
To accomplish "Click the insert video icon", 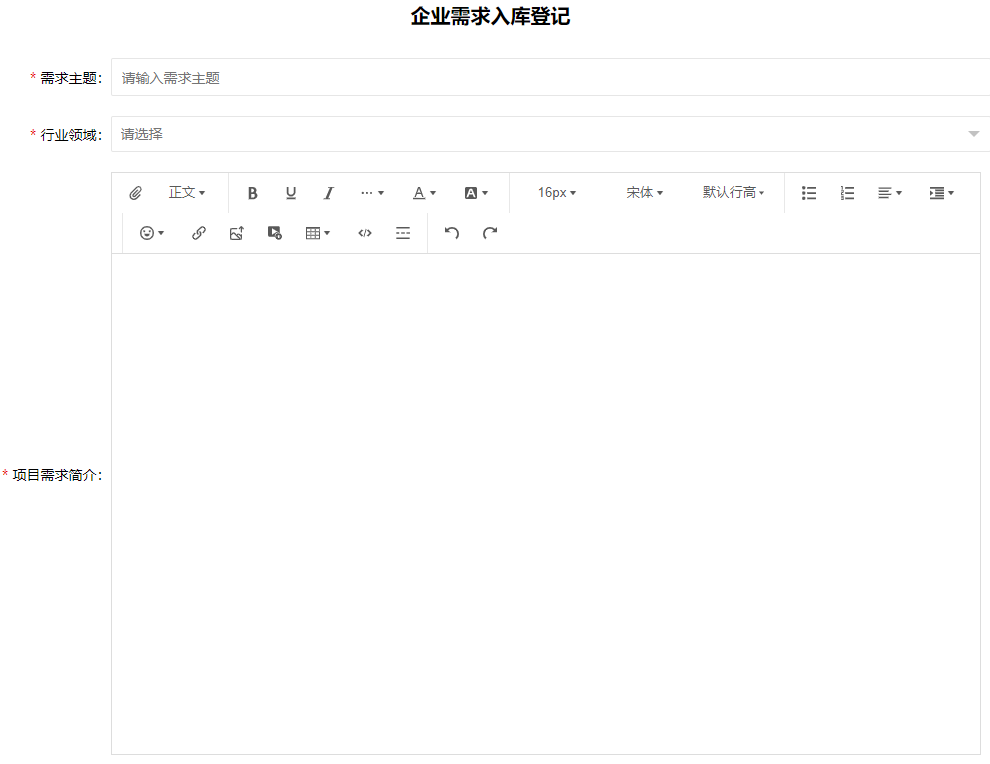I will [x=275, y=233].
